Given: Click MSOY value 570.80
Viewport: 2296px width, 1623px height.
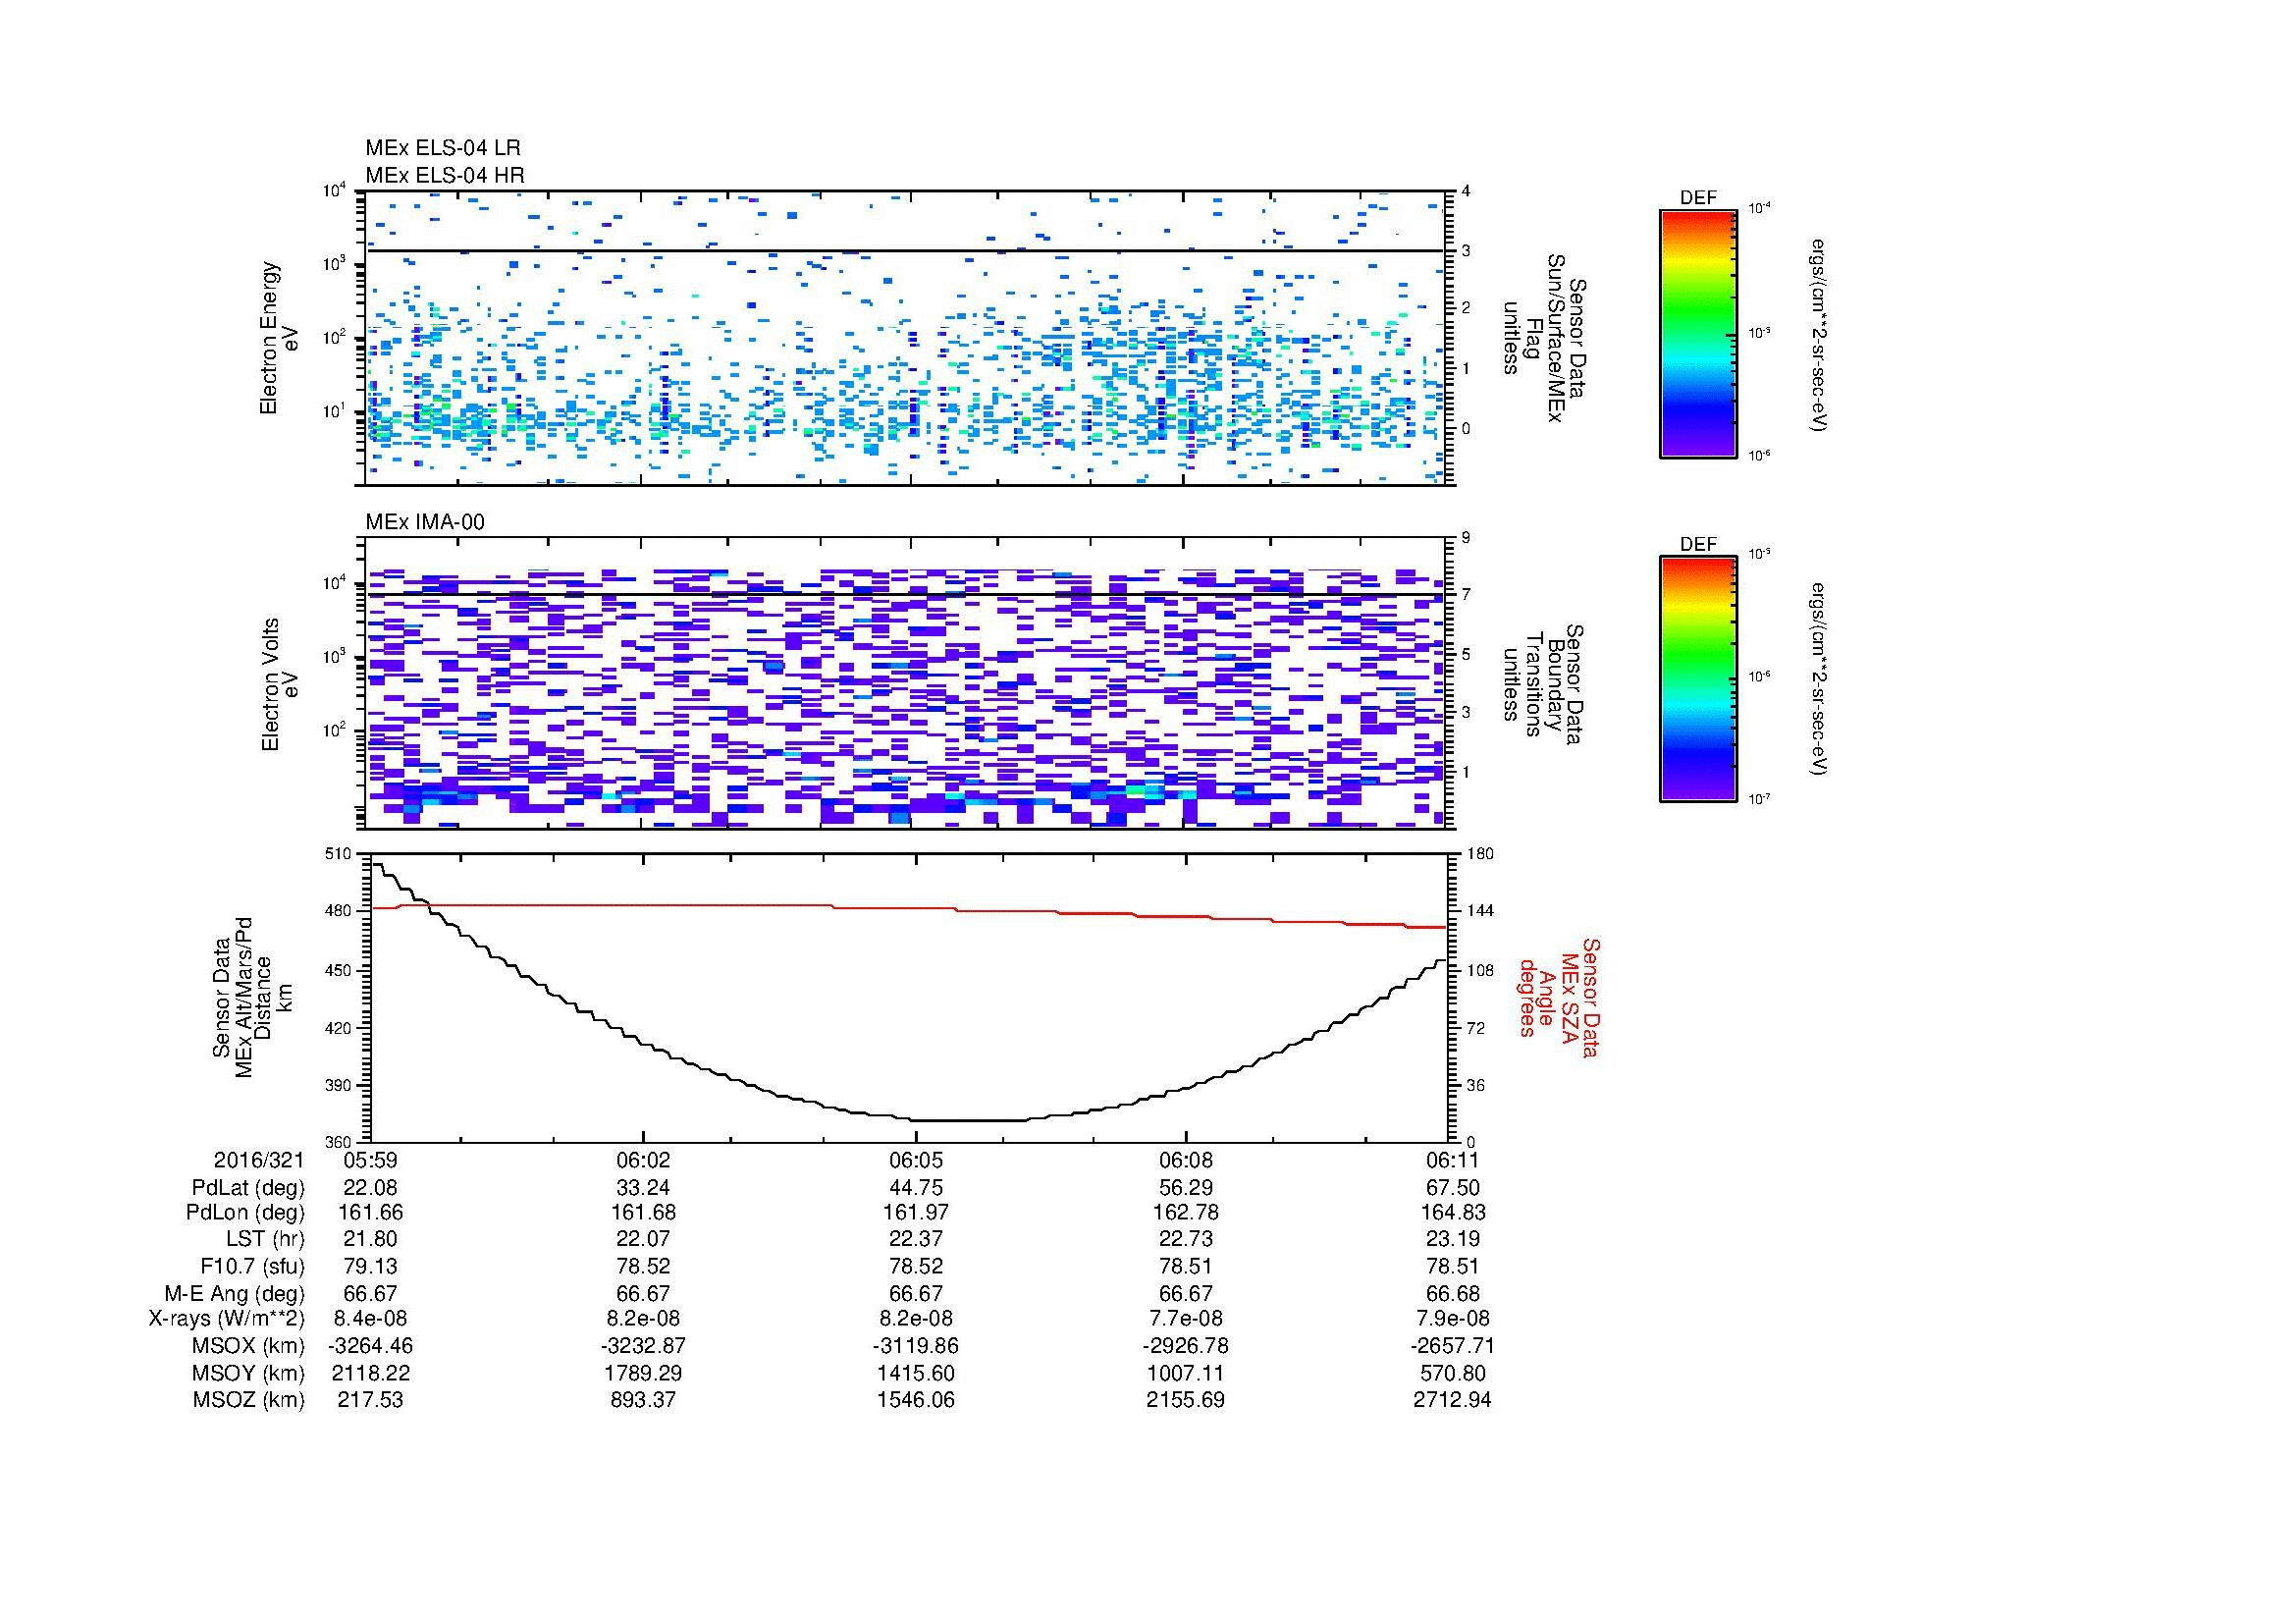Looking at the screenshot, I should (1452, 1374).
